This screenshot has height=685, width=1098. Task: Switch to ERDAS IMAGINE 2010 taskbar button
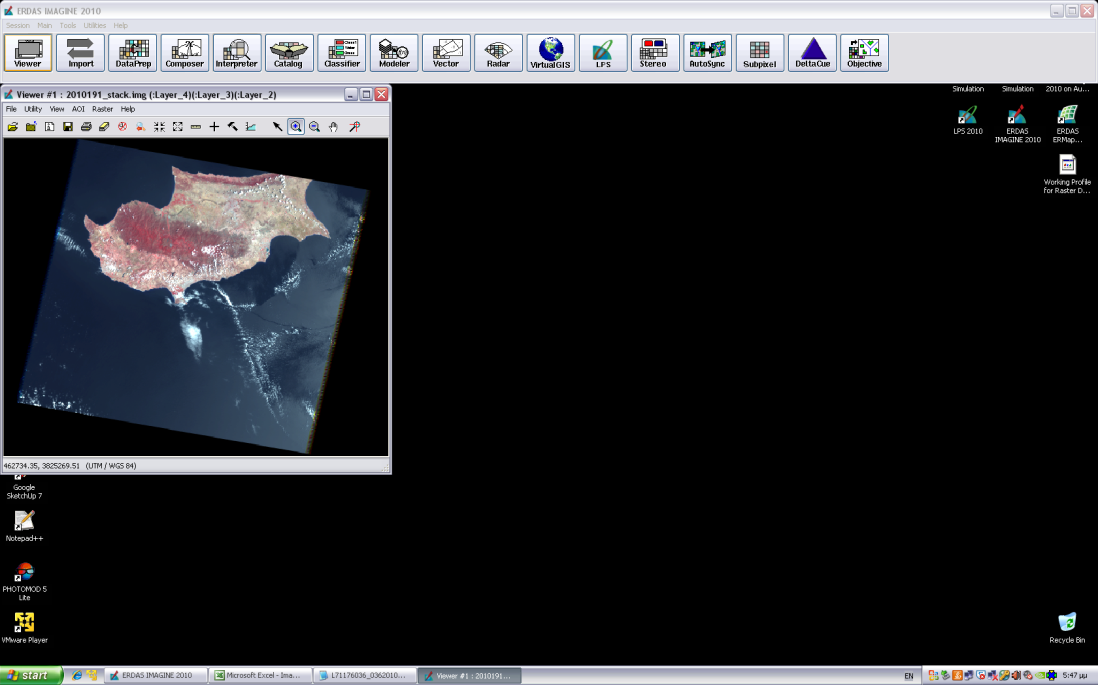157,675
